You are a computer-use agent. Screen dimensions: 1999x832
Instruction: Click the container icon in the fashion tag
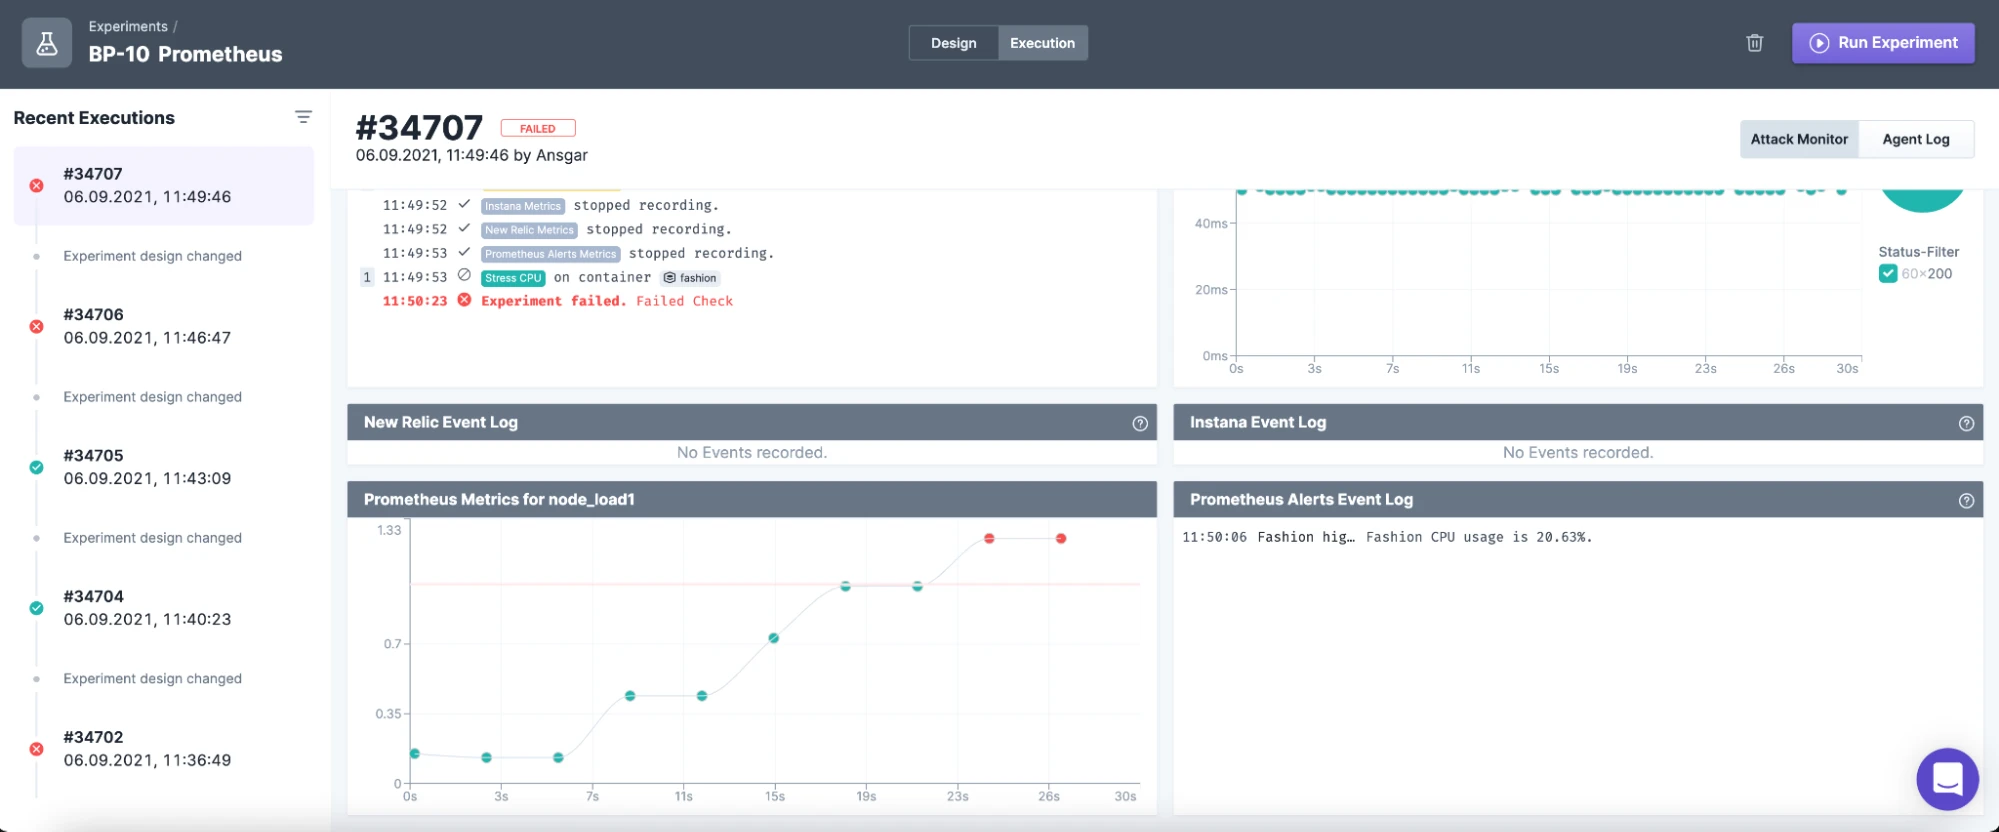669,278
